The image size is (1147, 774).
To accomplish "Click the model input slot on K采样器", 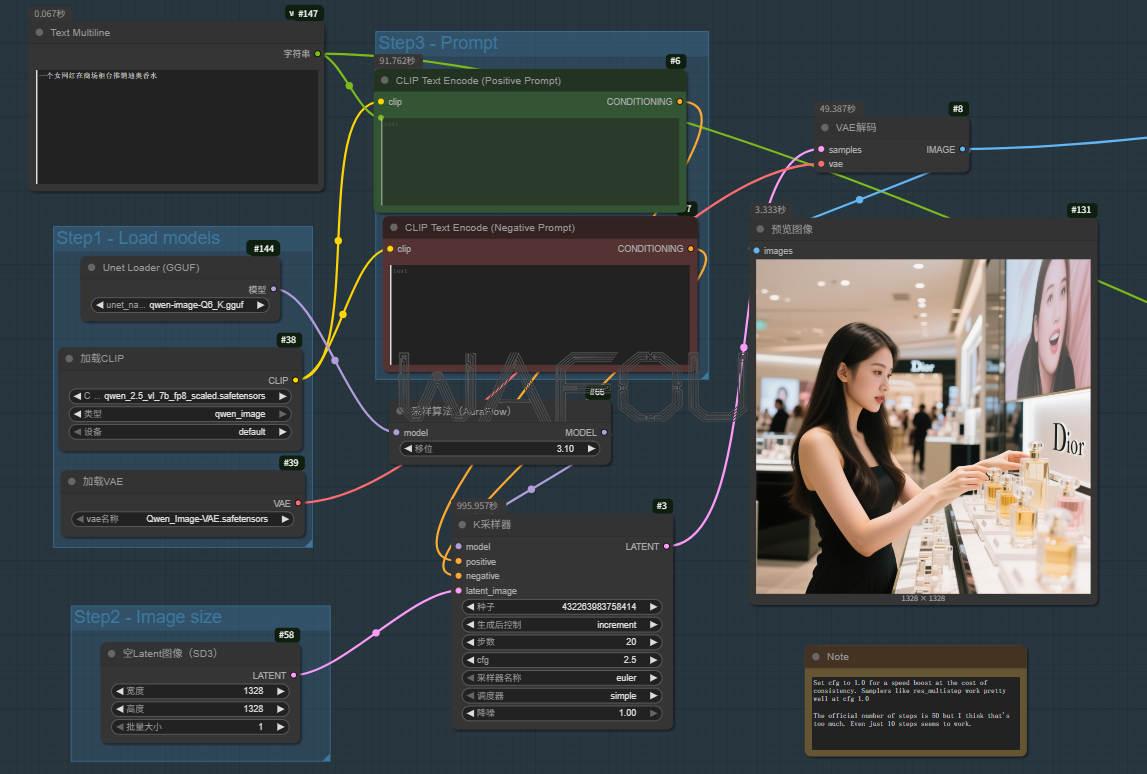I will pyautogui.click(x=459, y=546).
